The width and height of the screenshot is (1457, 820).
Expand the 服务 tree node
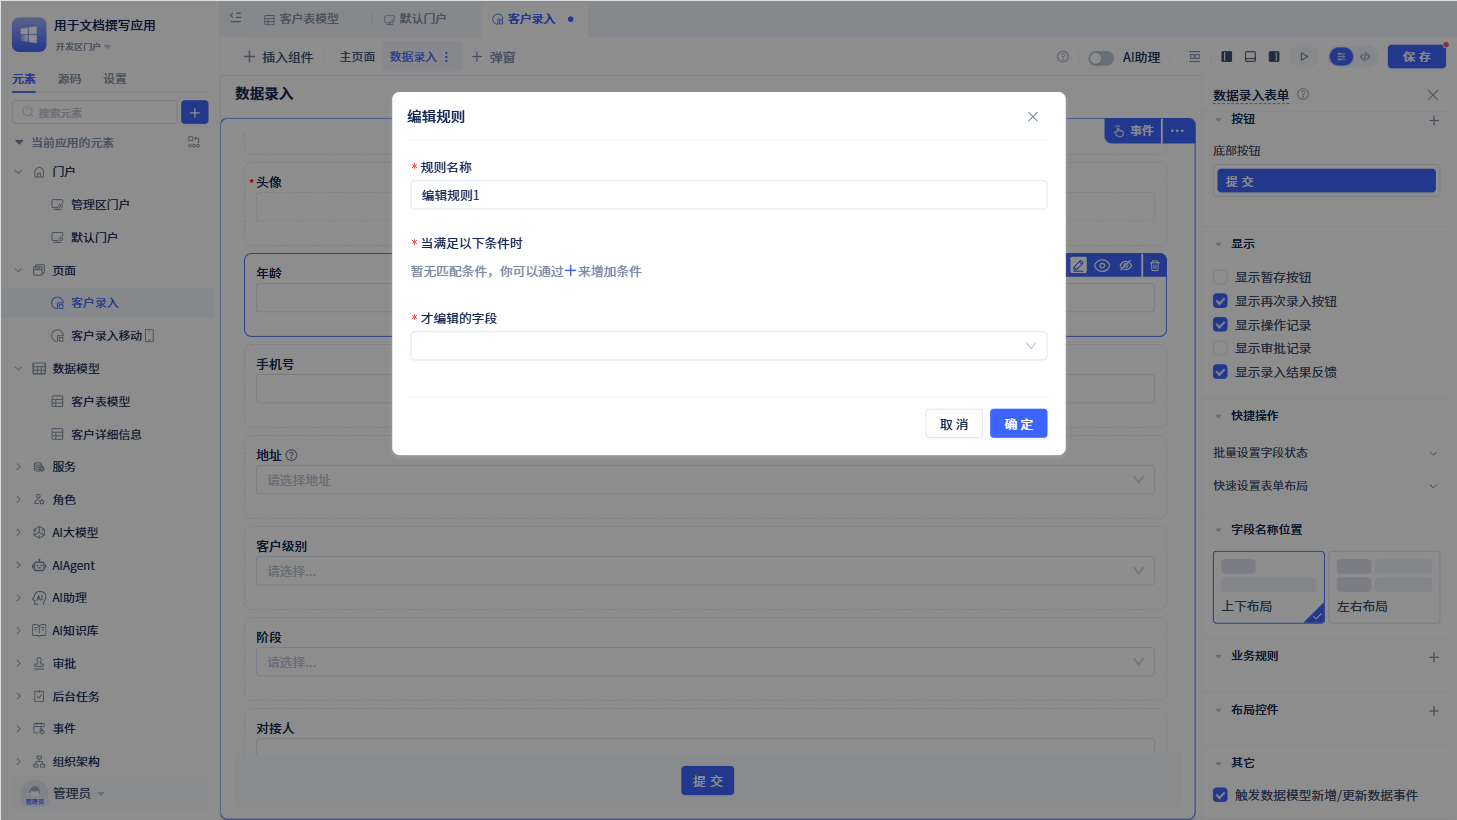[x=18, y=467]
